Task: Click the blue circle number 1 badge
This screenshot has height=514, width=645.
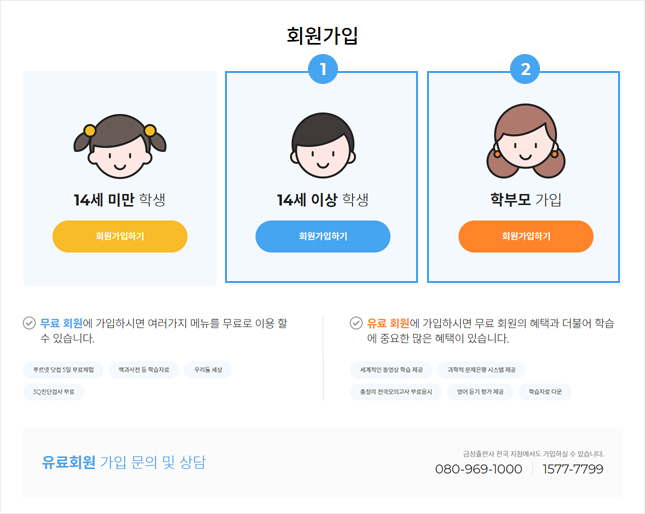Action: coord(323,69)
